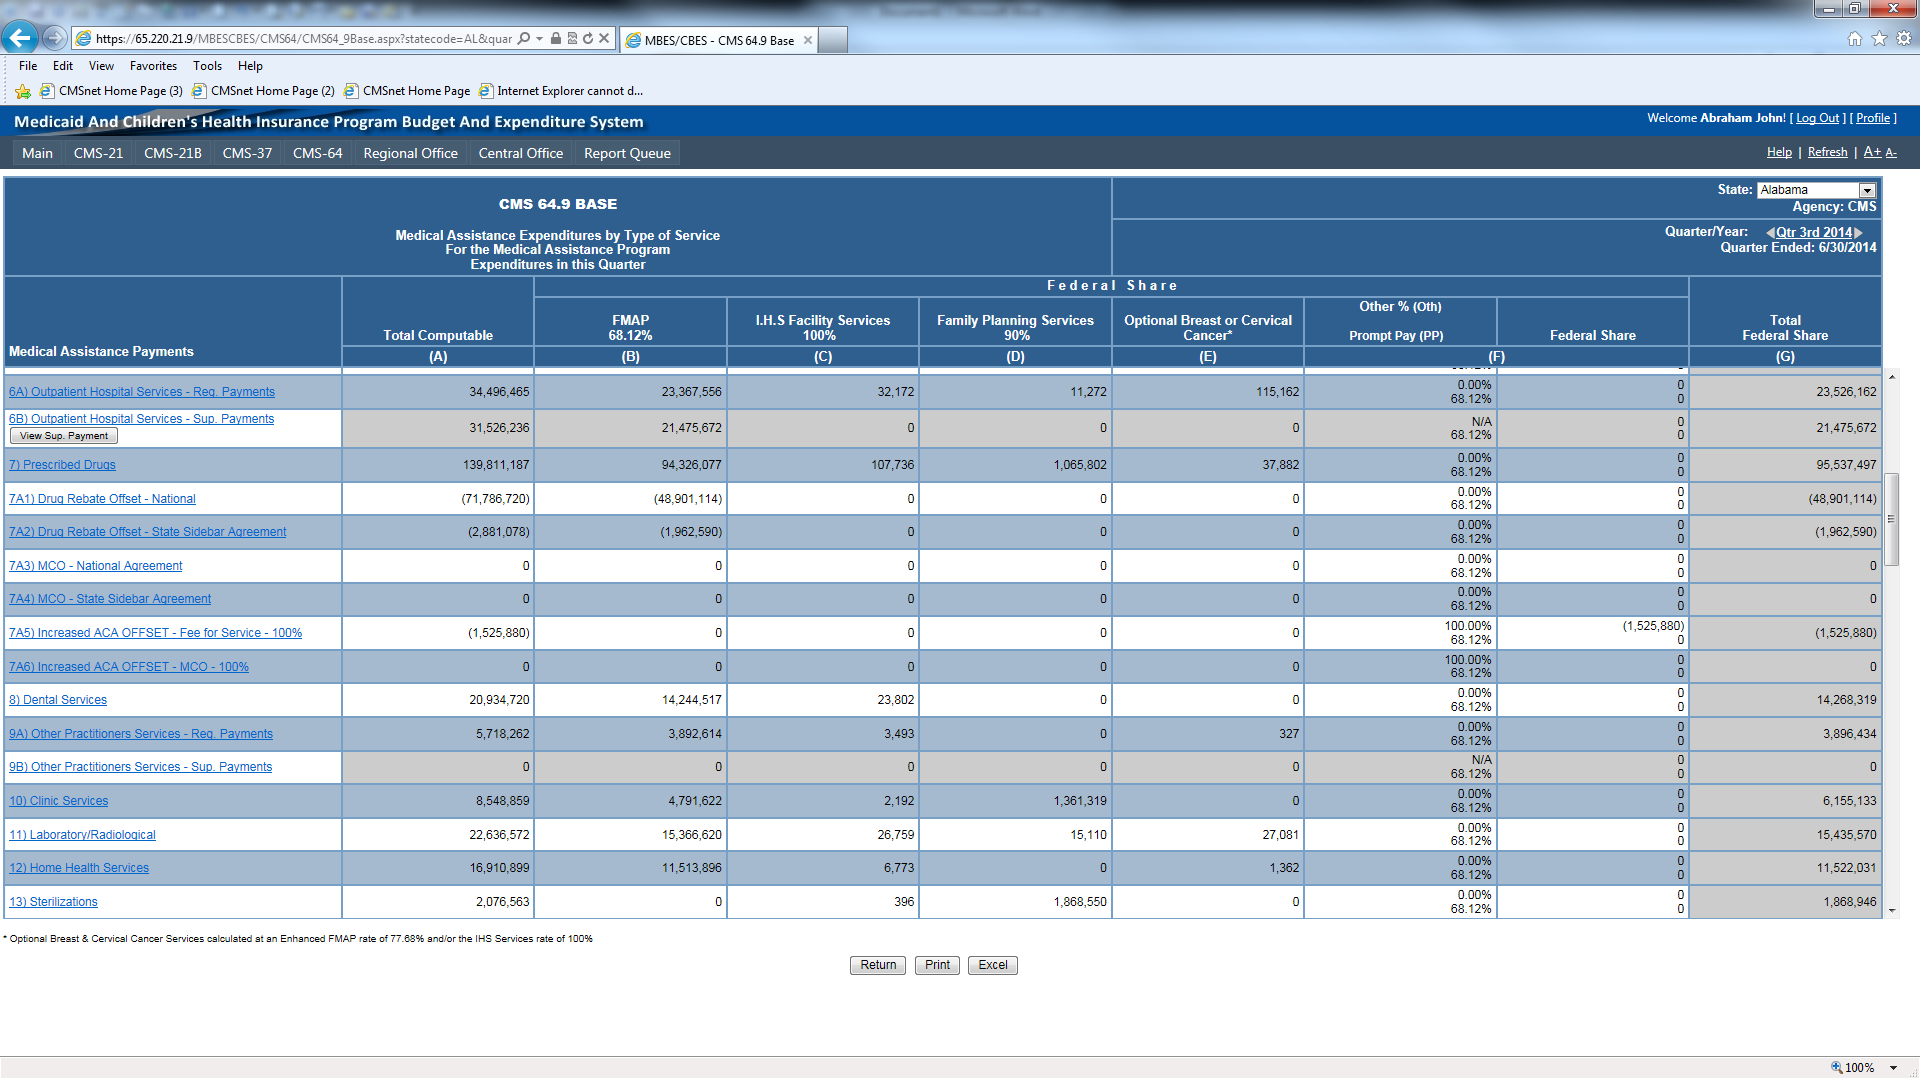
Task: Click the favorites star icon top right
Action: click(1879, 39)
